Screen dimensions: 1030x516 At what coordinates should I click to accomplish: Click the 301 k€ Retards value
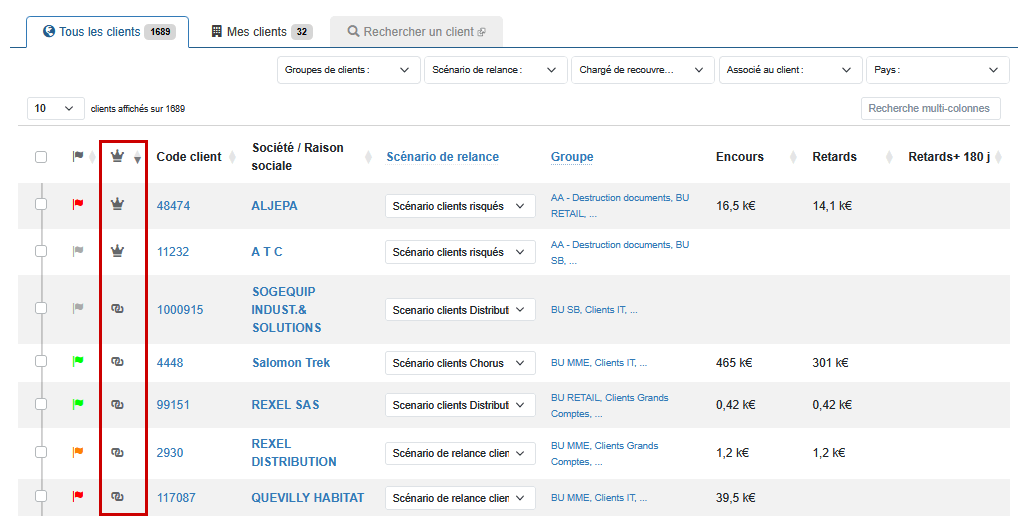pyautogui.click(x=830, y=362)
